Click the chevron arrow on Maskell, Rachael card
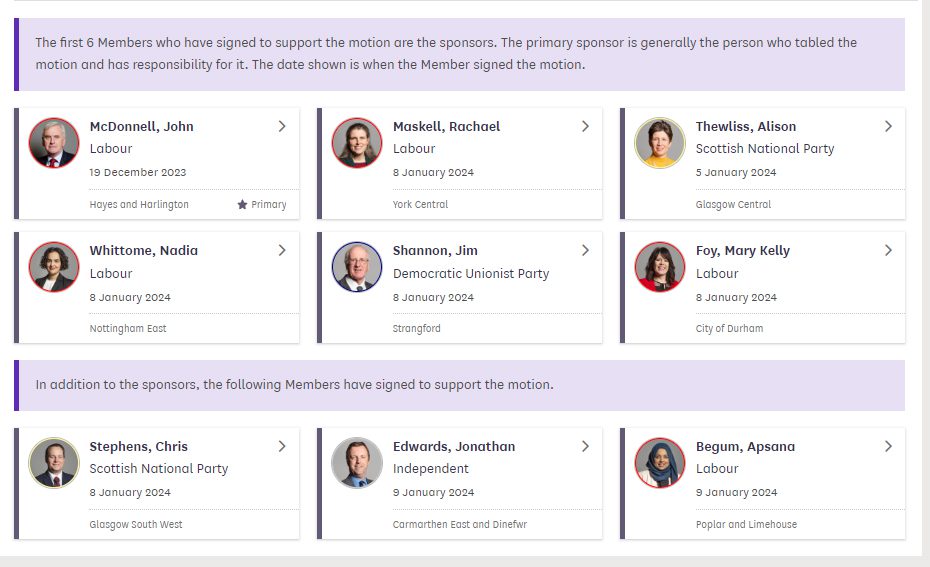 pos(585,126)
